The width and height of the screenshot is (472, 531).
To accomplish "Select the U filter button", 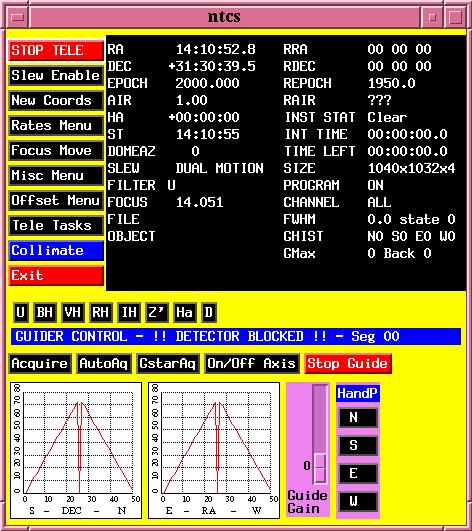I will (x=20, y=312).
